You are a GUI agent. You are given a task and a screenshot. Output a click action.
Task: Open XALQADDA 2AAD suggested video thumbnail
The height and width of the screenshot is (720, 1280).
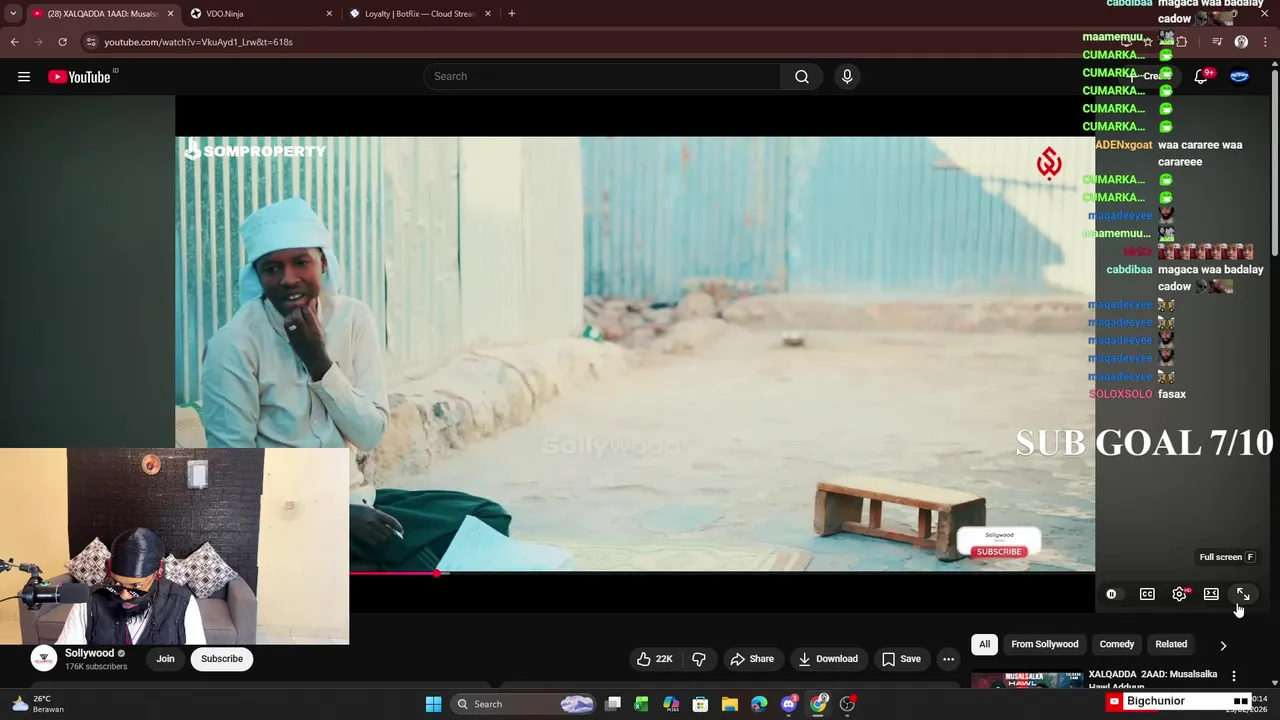(1027, 681)
